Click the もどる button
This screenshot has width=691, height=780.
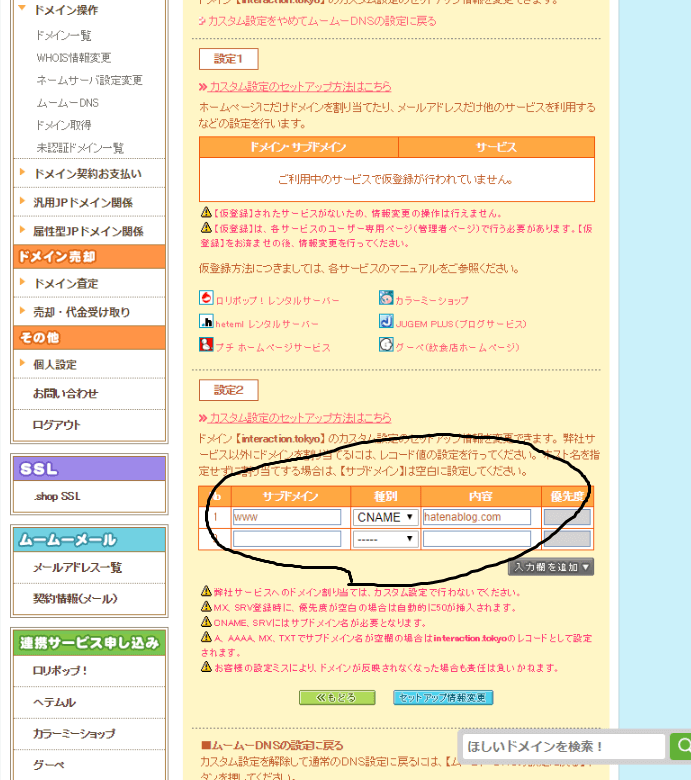point(337,698)
